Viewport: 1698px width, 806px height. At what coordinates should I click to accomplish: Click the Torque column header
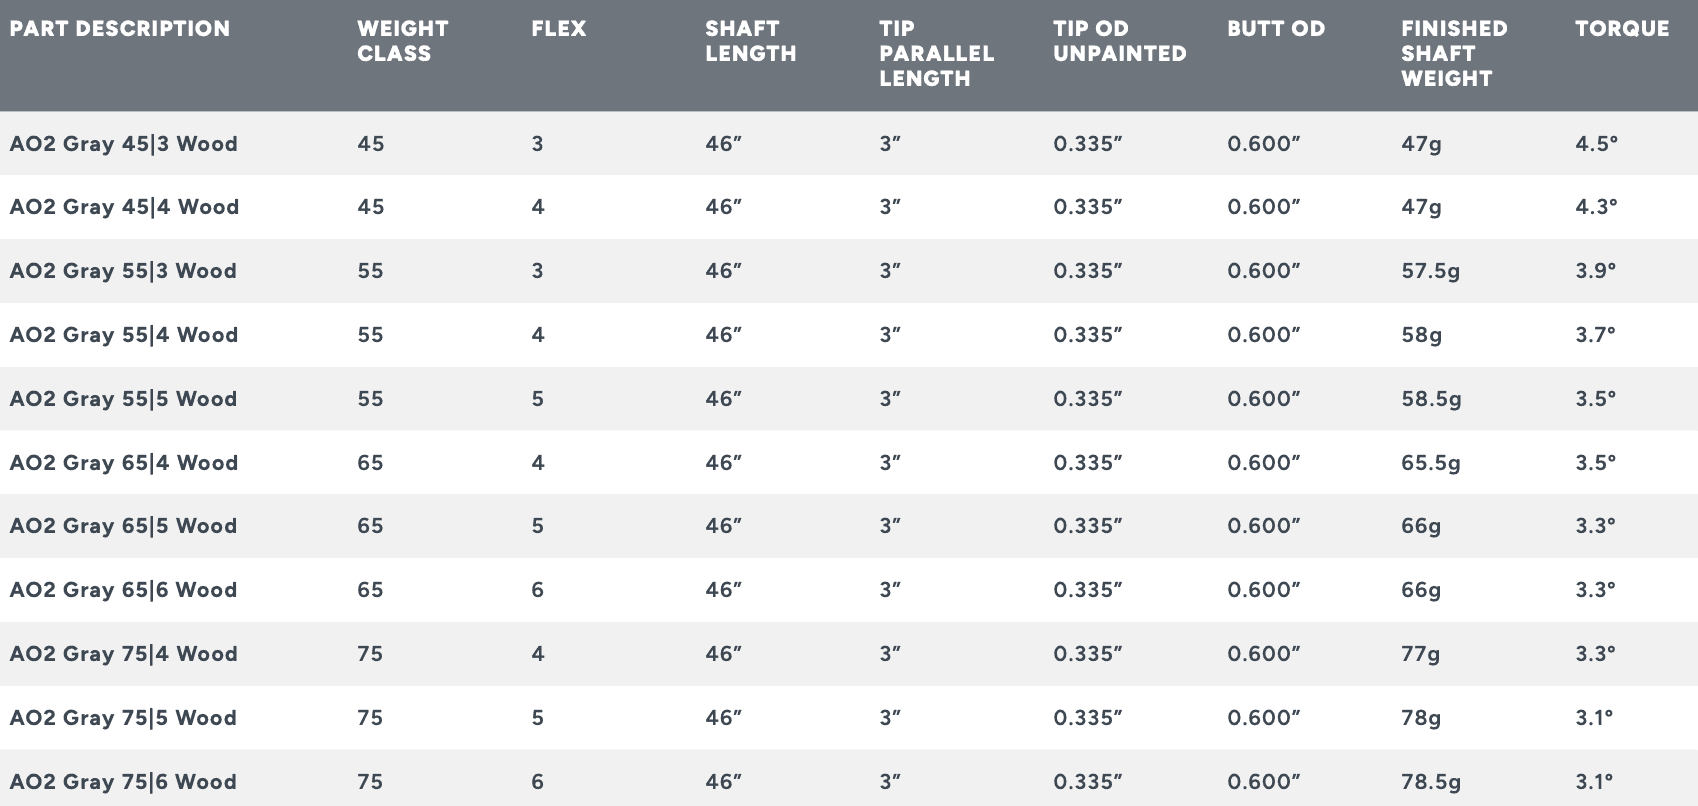click(x=1621, y=29)
